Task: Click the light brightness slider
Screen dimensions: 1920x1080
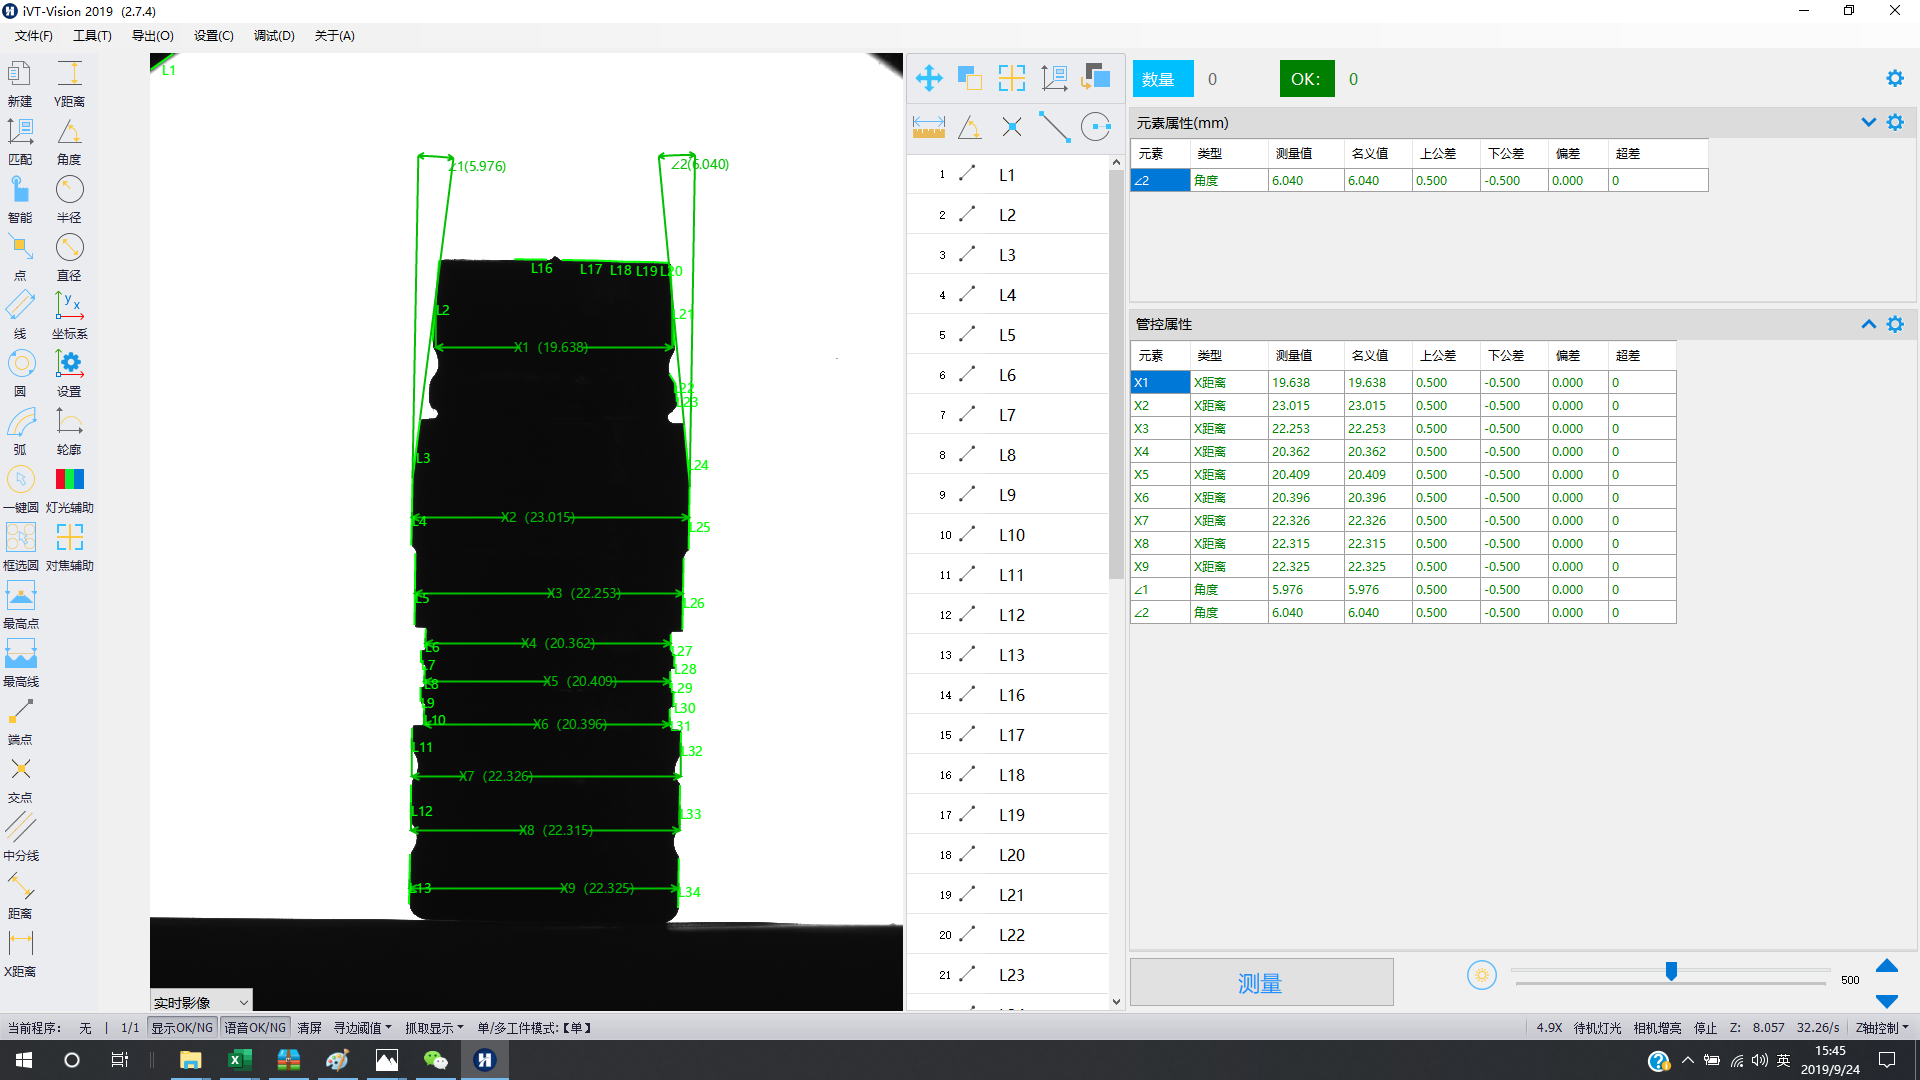Action: tap(1670, 971)
